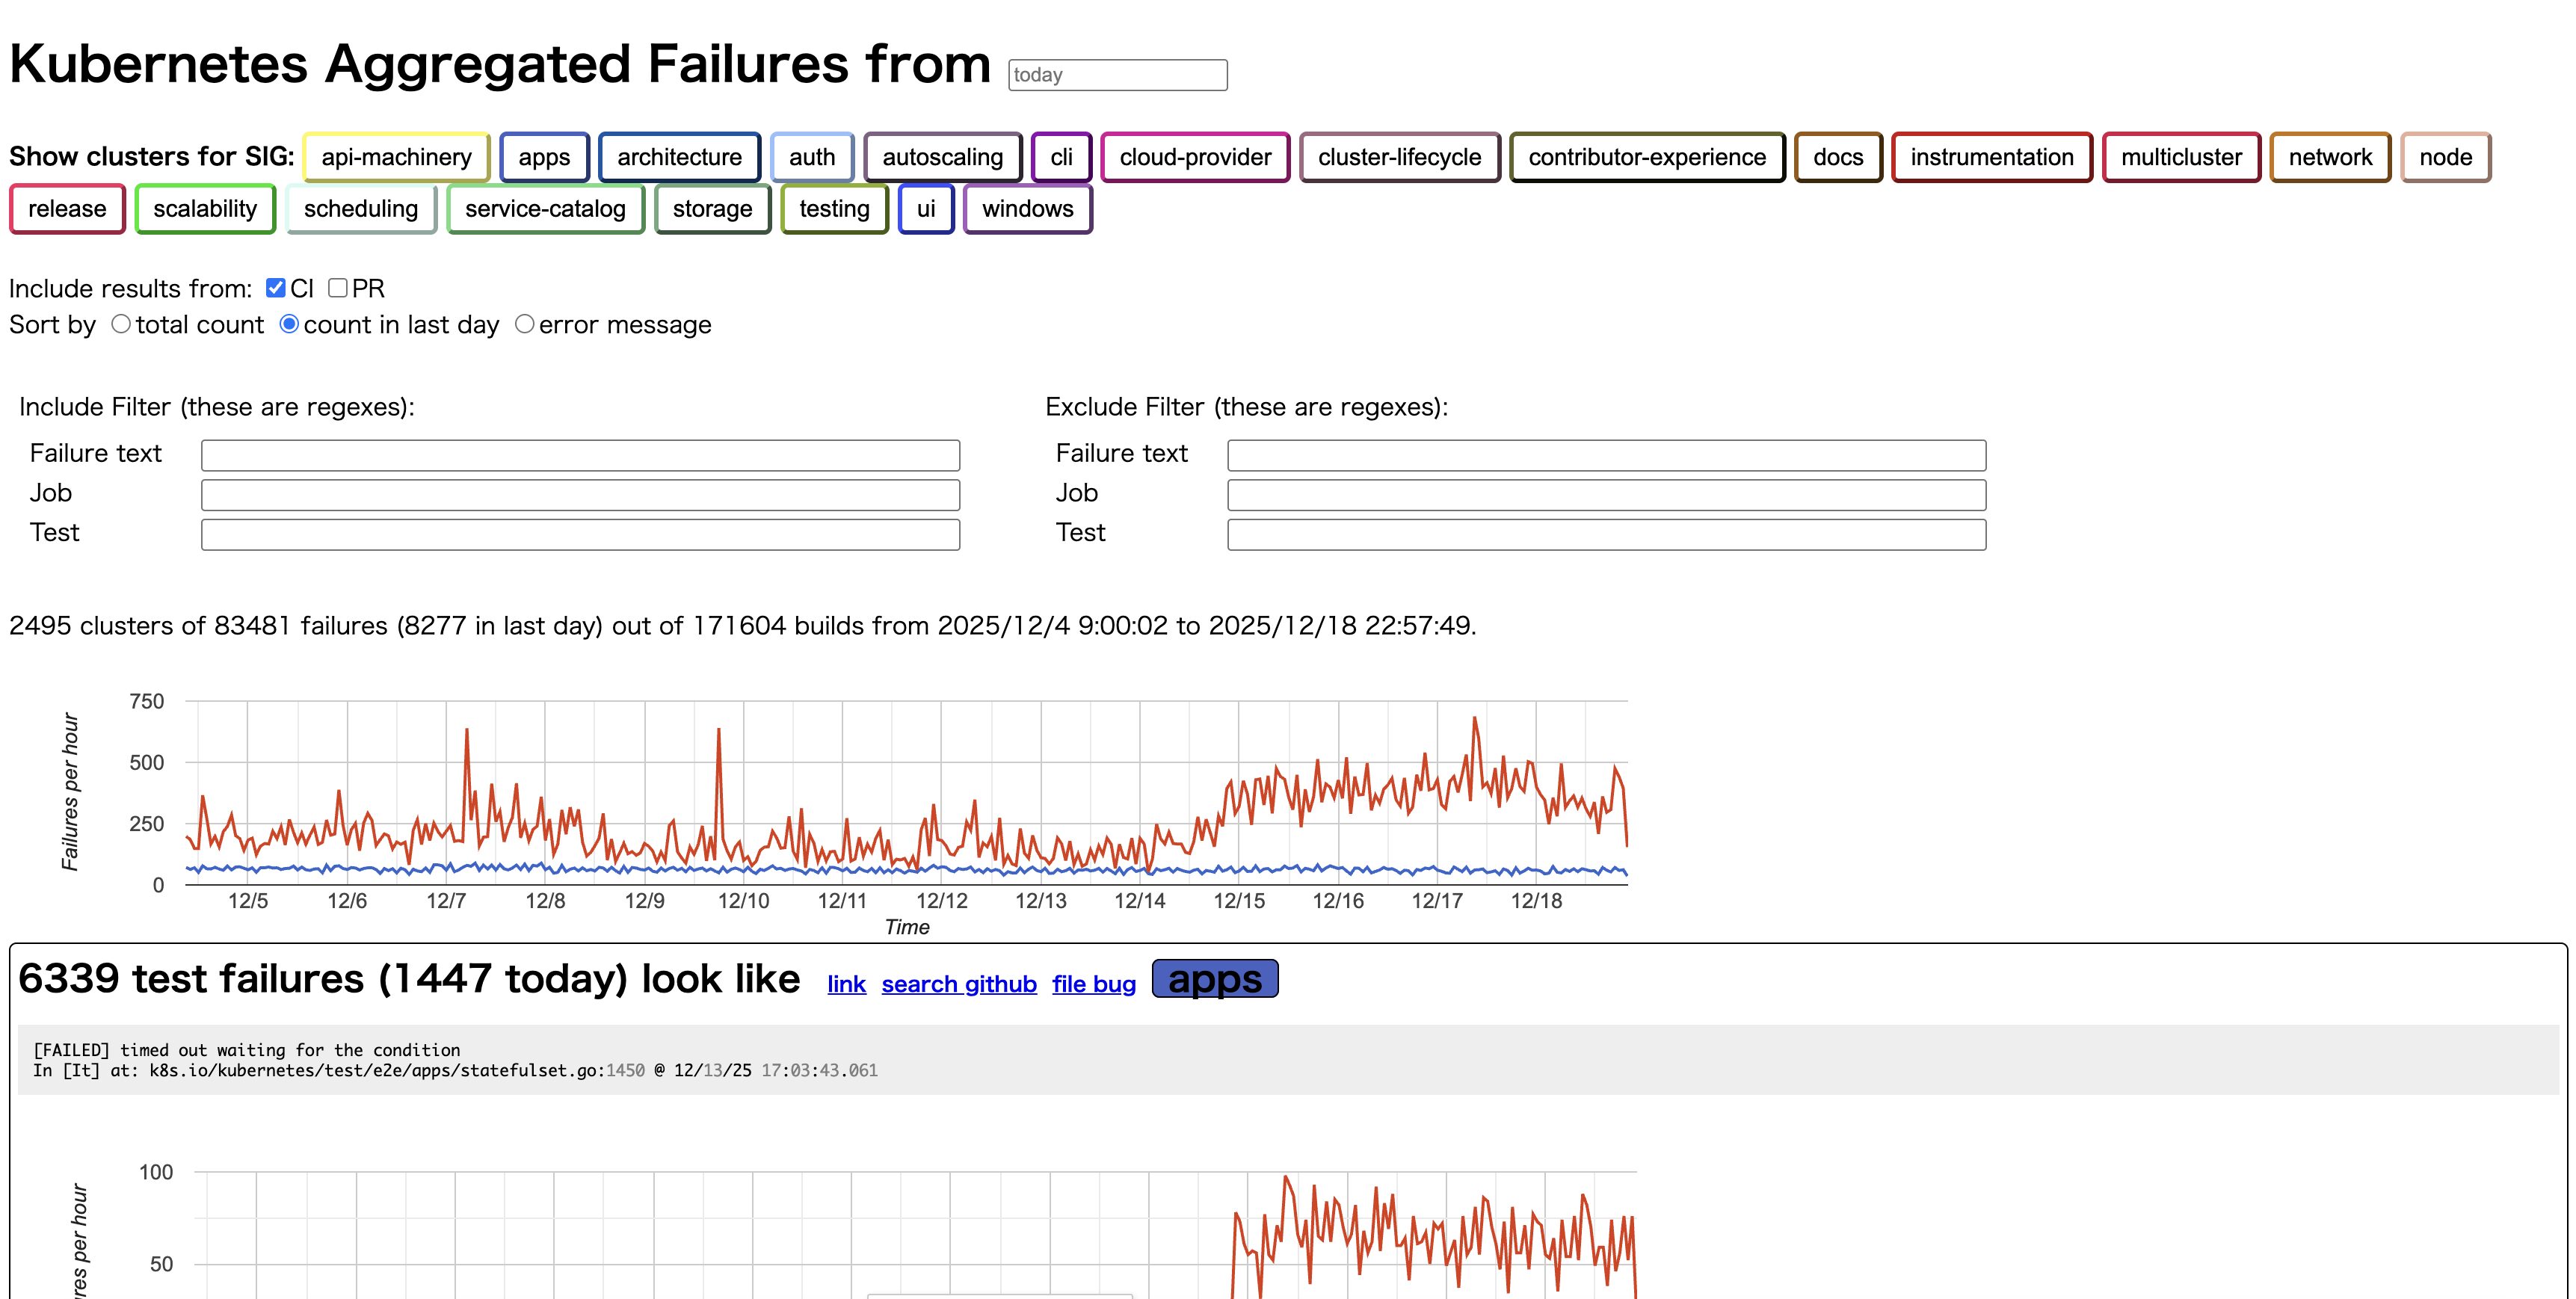
Task: Select the apps SIG filter button
Action: 544,157
